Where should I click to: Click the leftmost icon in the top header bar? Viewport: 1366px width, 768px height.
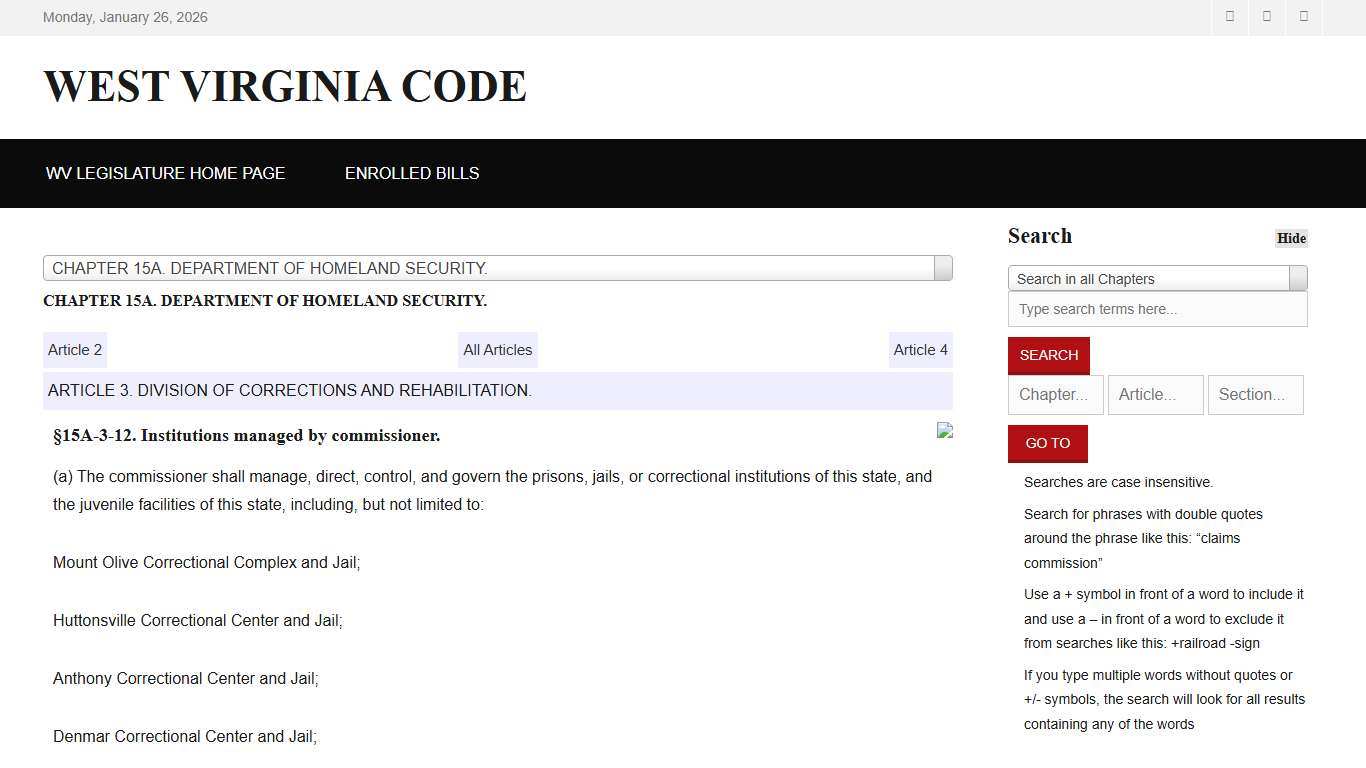tap(1229, 17)
